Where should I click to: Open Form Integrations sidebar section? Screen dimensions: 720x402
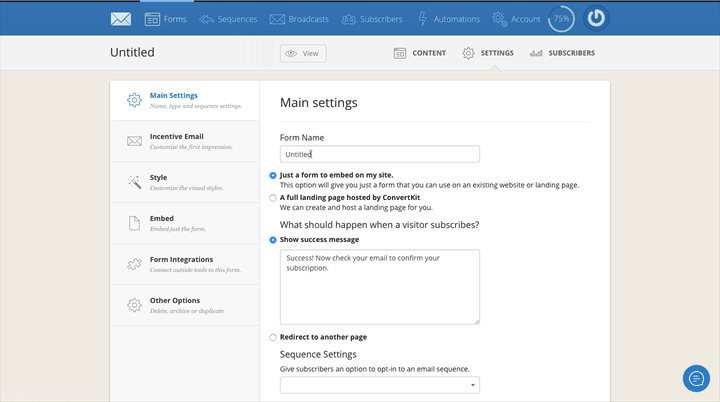coord(185,264)
